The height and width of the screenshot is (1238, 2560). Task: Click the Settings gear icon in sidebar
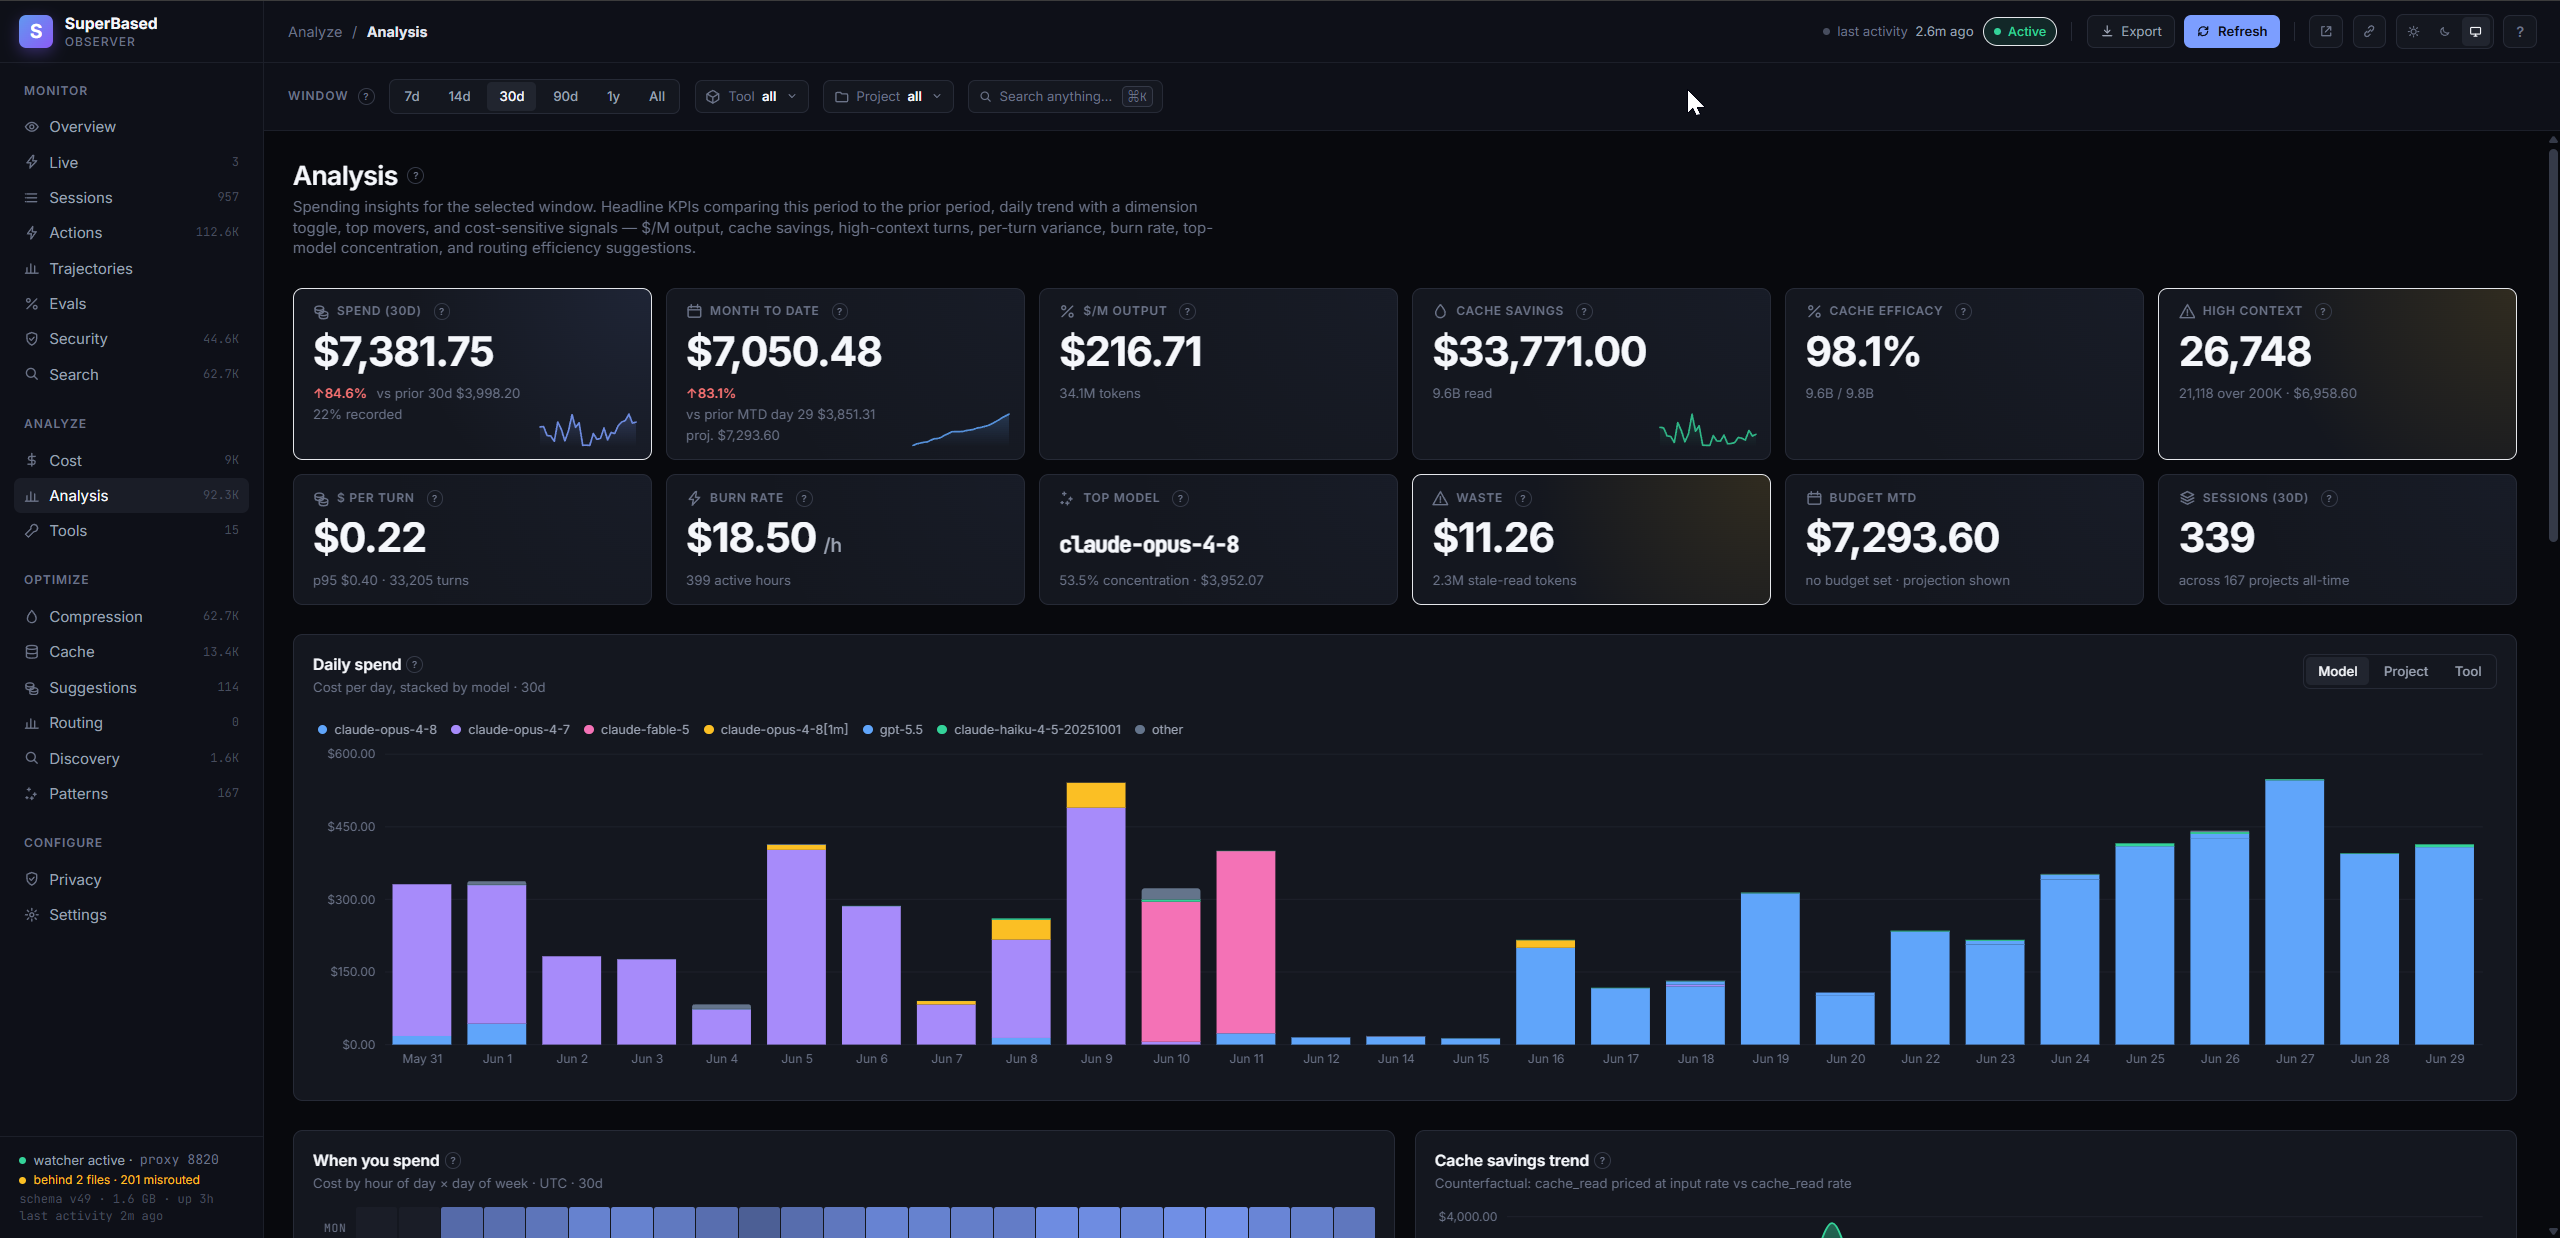coord(32,915)
